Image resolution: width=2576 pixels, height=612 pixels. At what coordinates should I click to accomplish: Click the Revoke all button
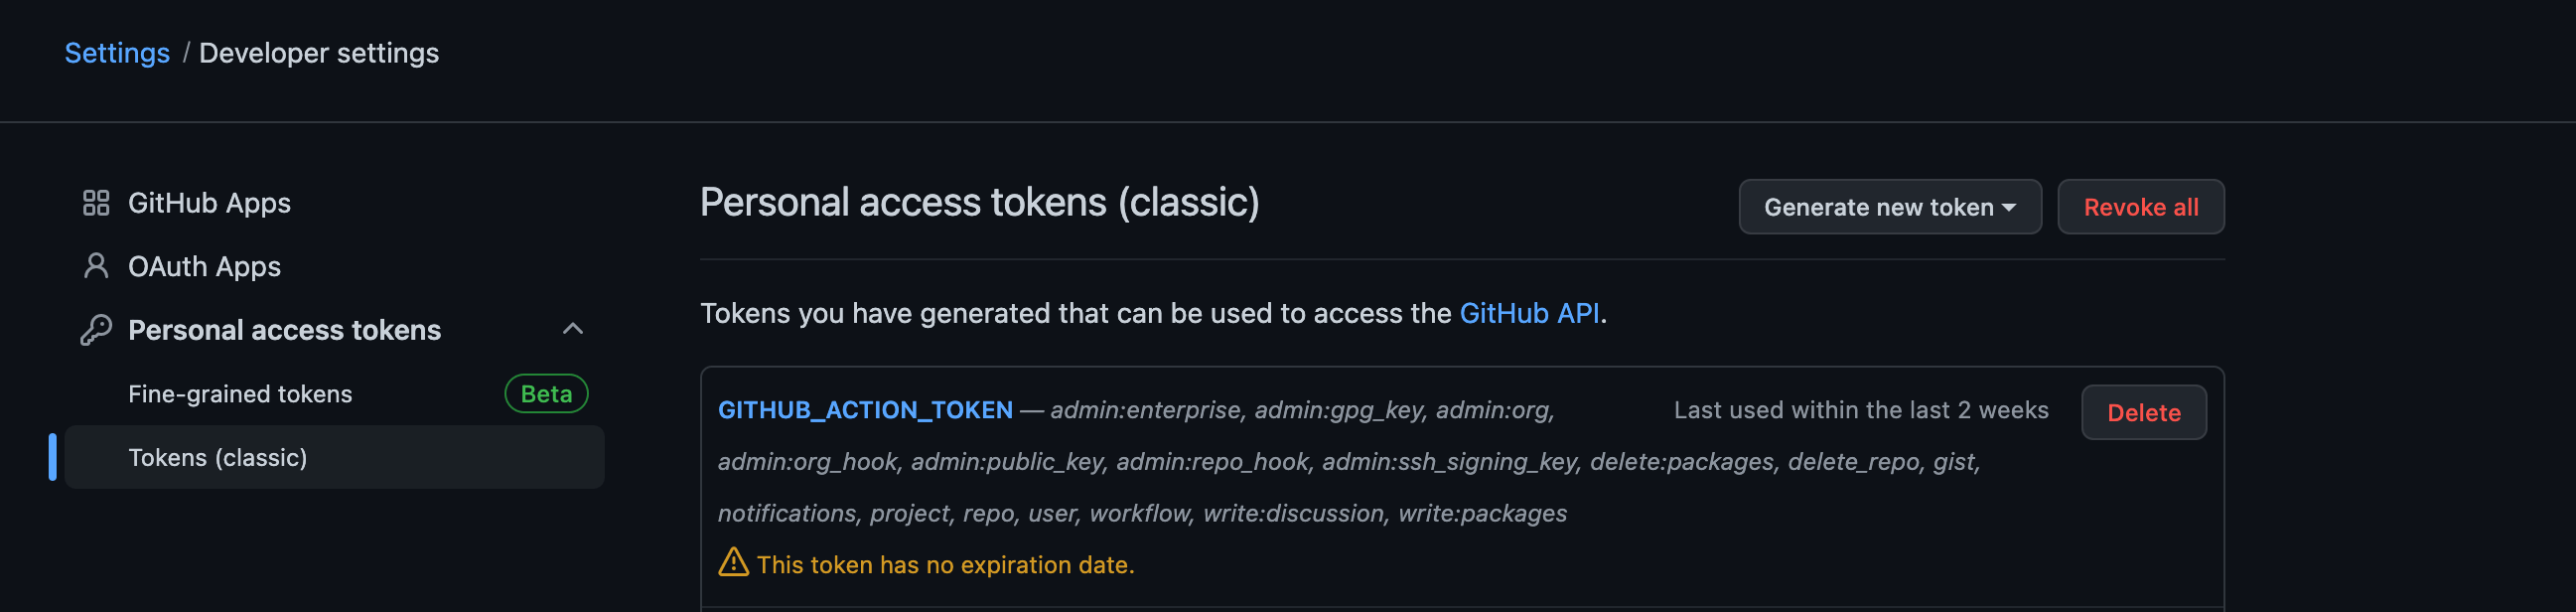tap(2140, 207)
